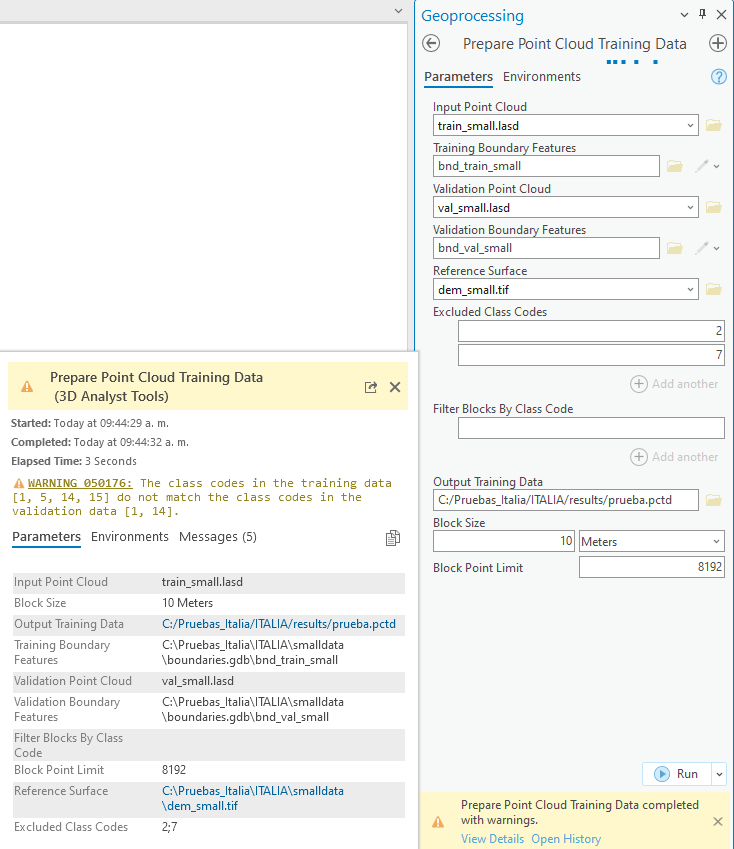Click Training Boundary Features input field
Image resolution: width=734 pixels, height=849 pixels.
[546, 166]
